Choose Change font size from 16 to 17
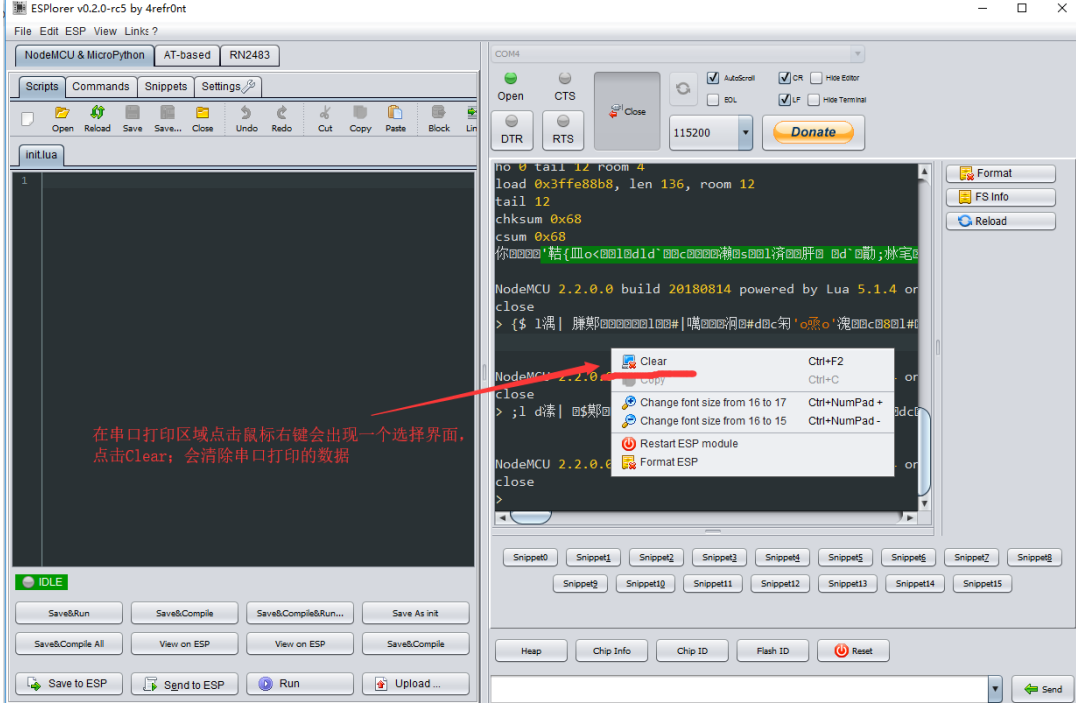The height and width of the screenshot is (706, 1076). coord(752,402)
